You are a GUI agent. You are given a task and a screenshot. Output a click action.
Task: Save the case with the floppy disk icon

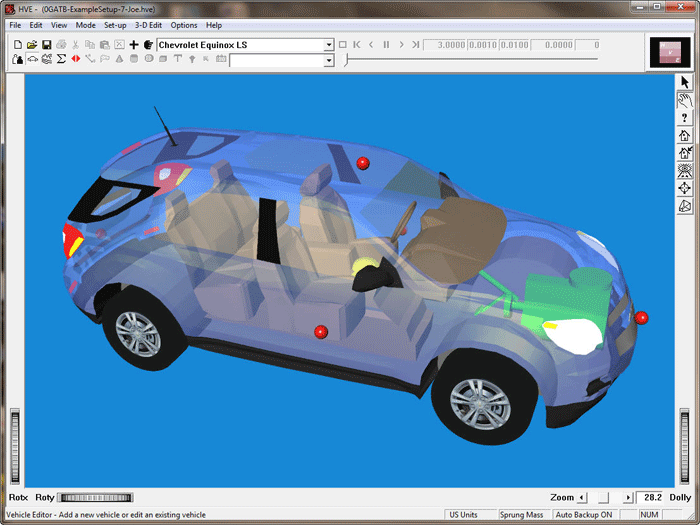[46, 45]
